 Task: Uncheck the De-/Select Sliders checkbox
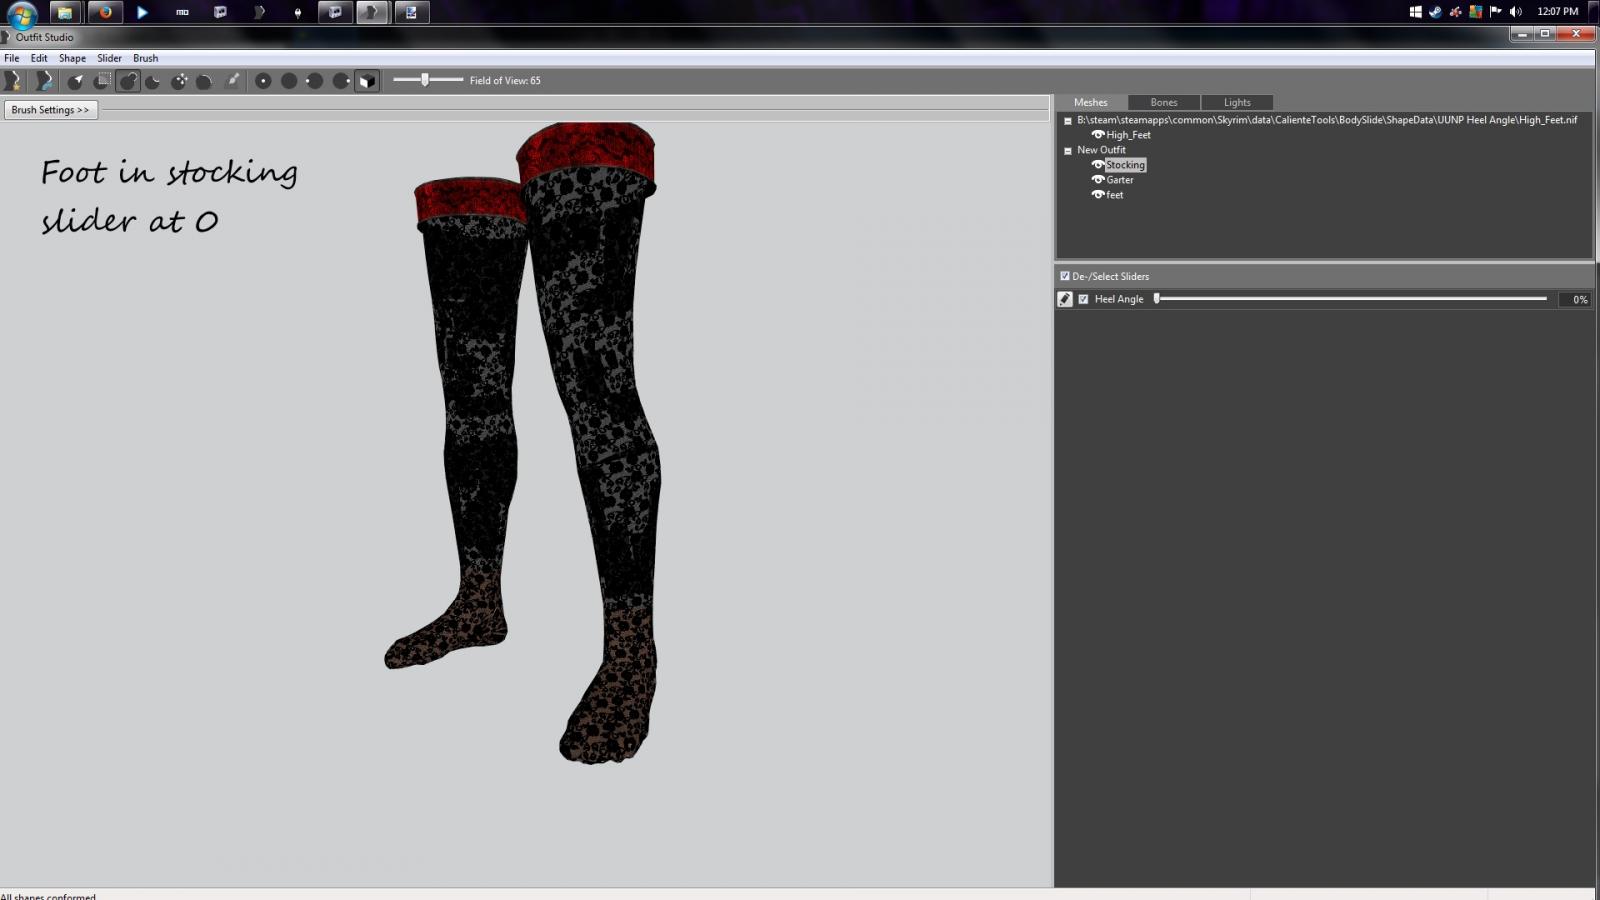1065,276
